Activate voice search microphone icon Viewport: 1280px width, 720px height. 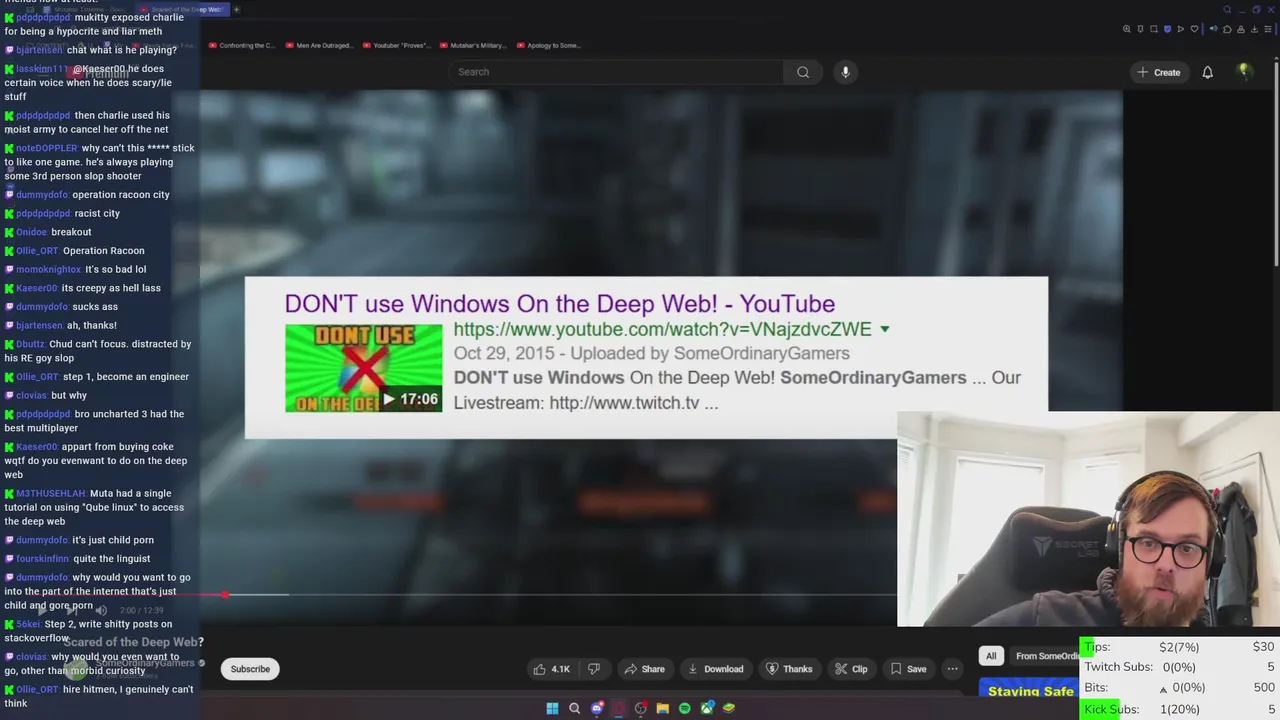point(845,72)
